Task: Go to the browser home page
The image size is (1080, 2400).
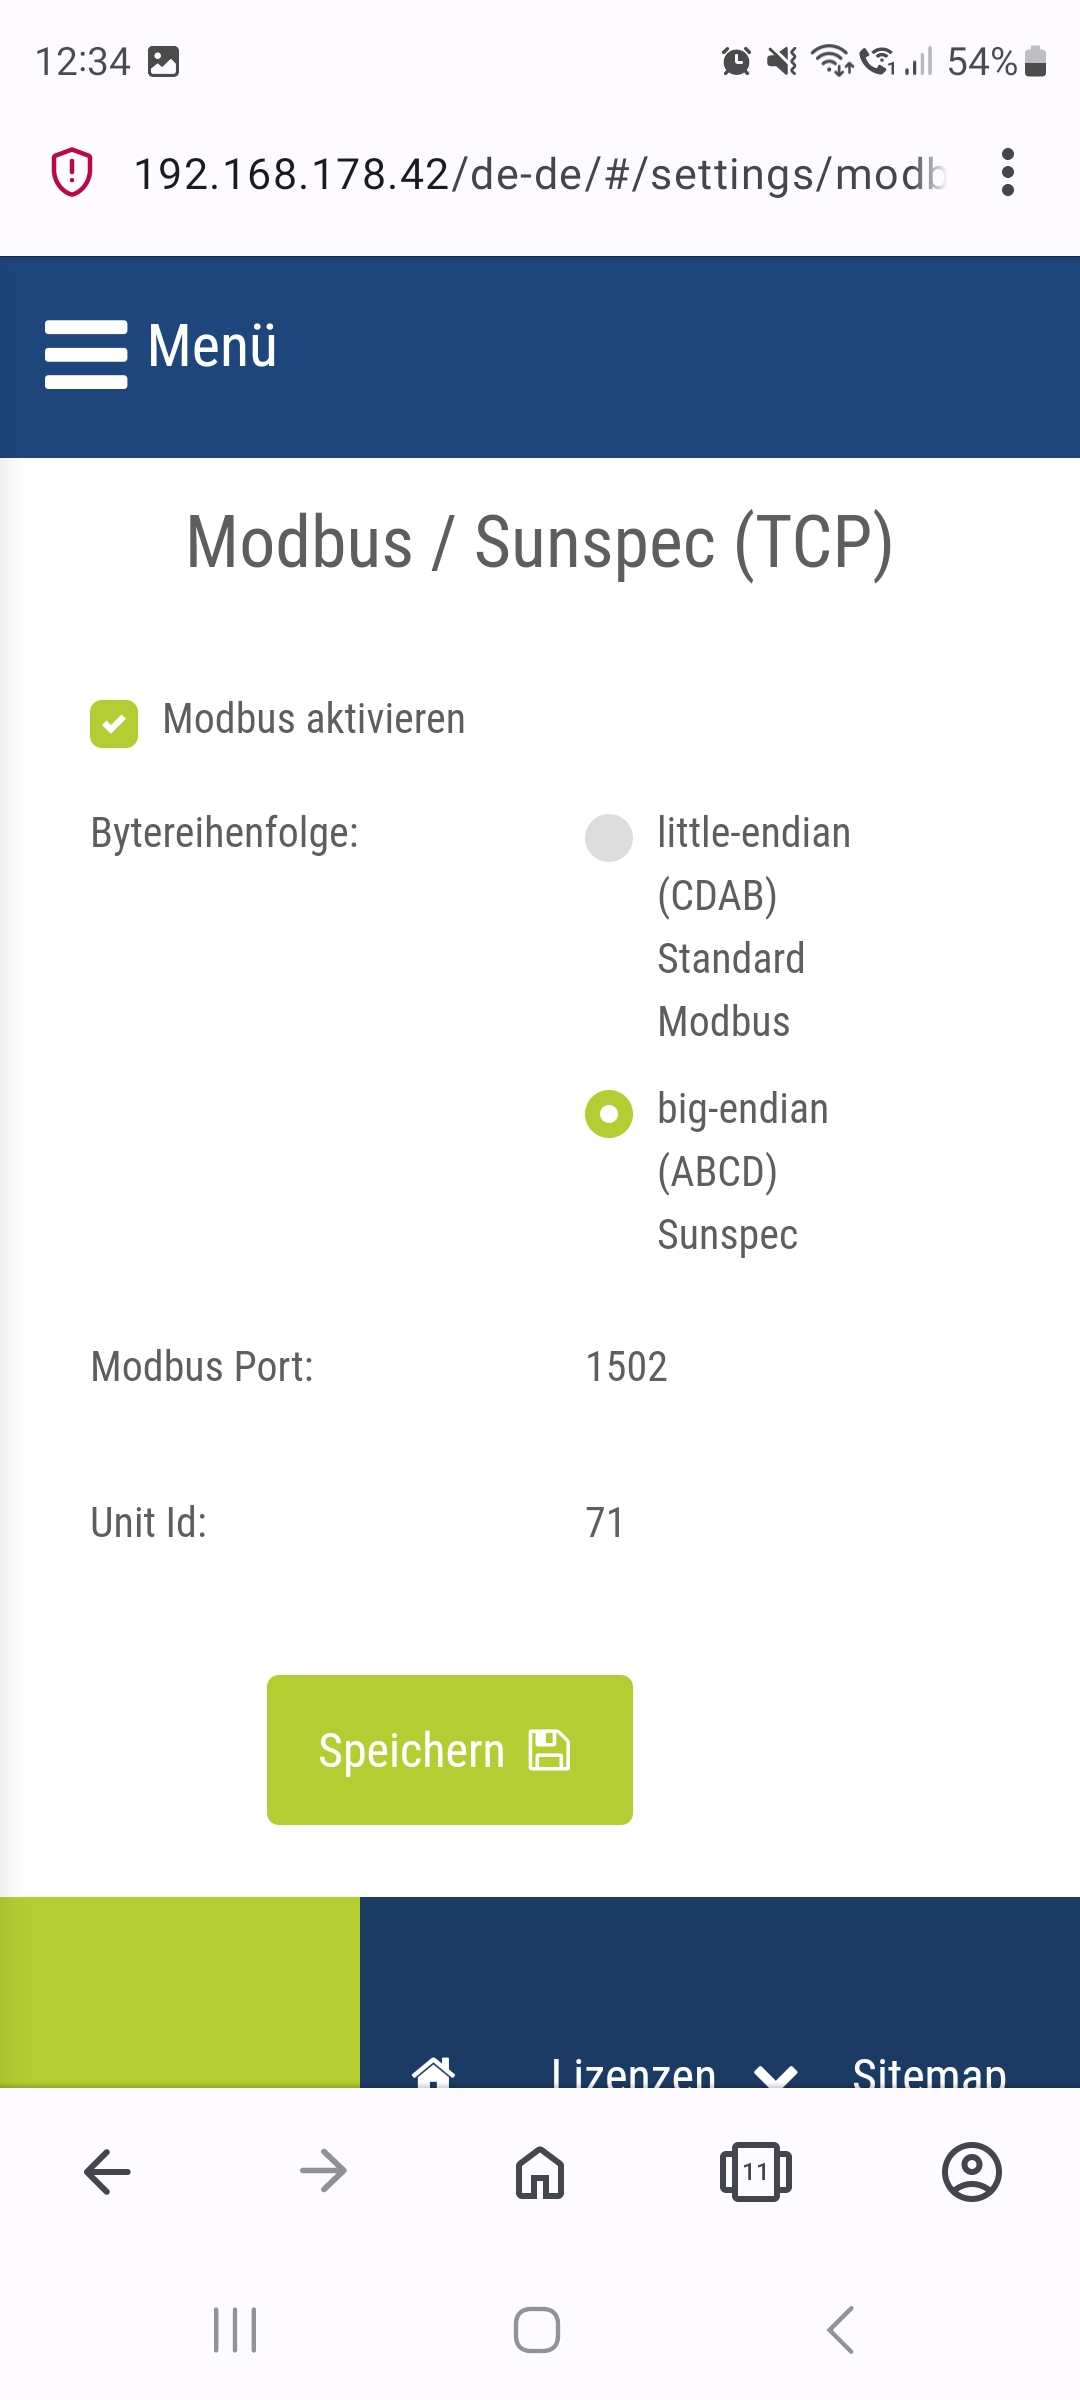Action: tap(540, 2172)
